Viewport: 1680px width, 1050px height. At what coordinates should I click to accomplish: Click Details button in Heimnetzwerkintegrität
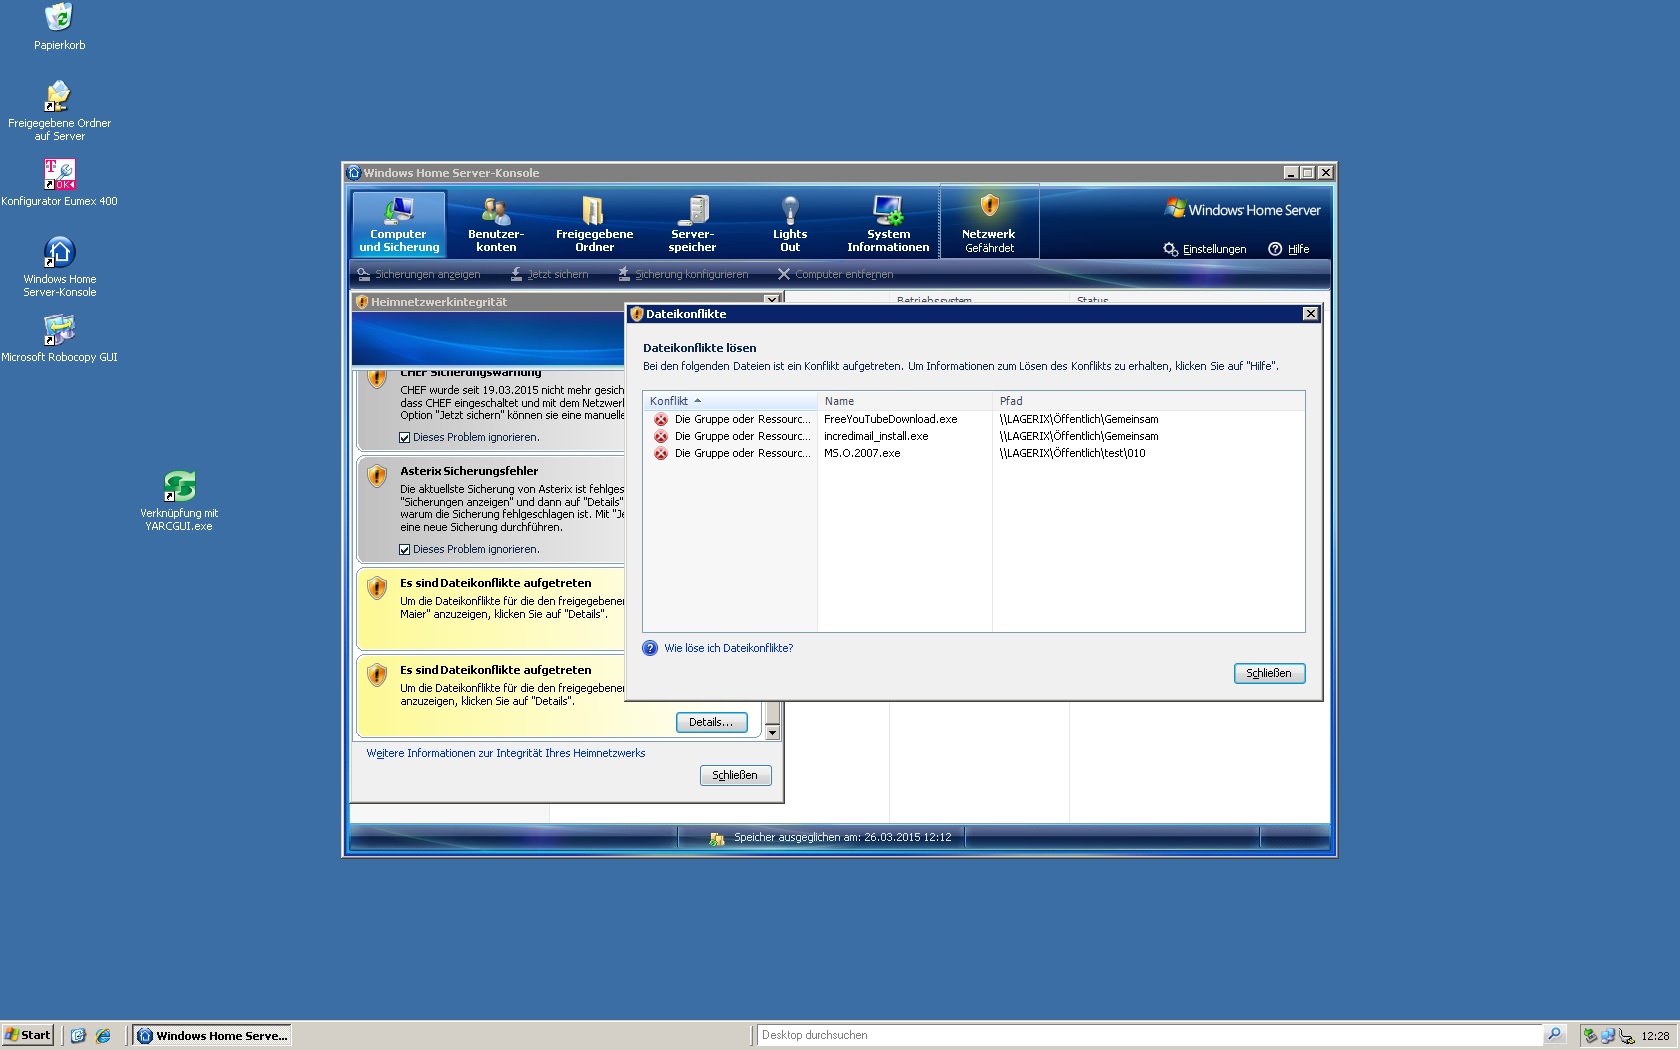pyautogui.click(x=711, y=722)
